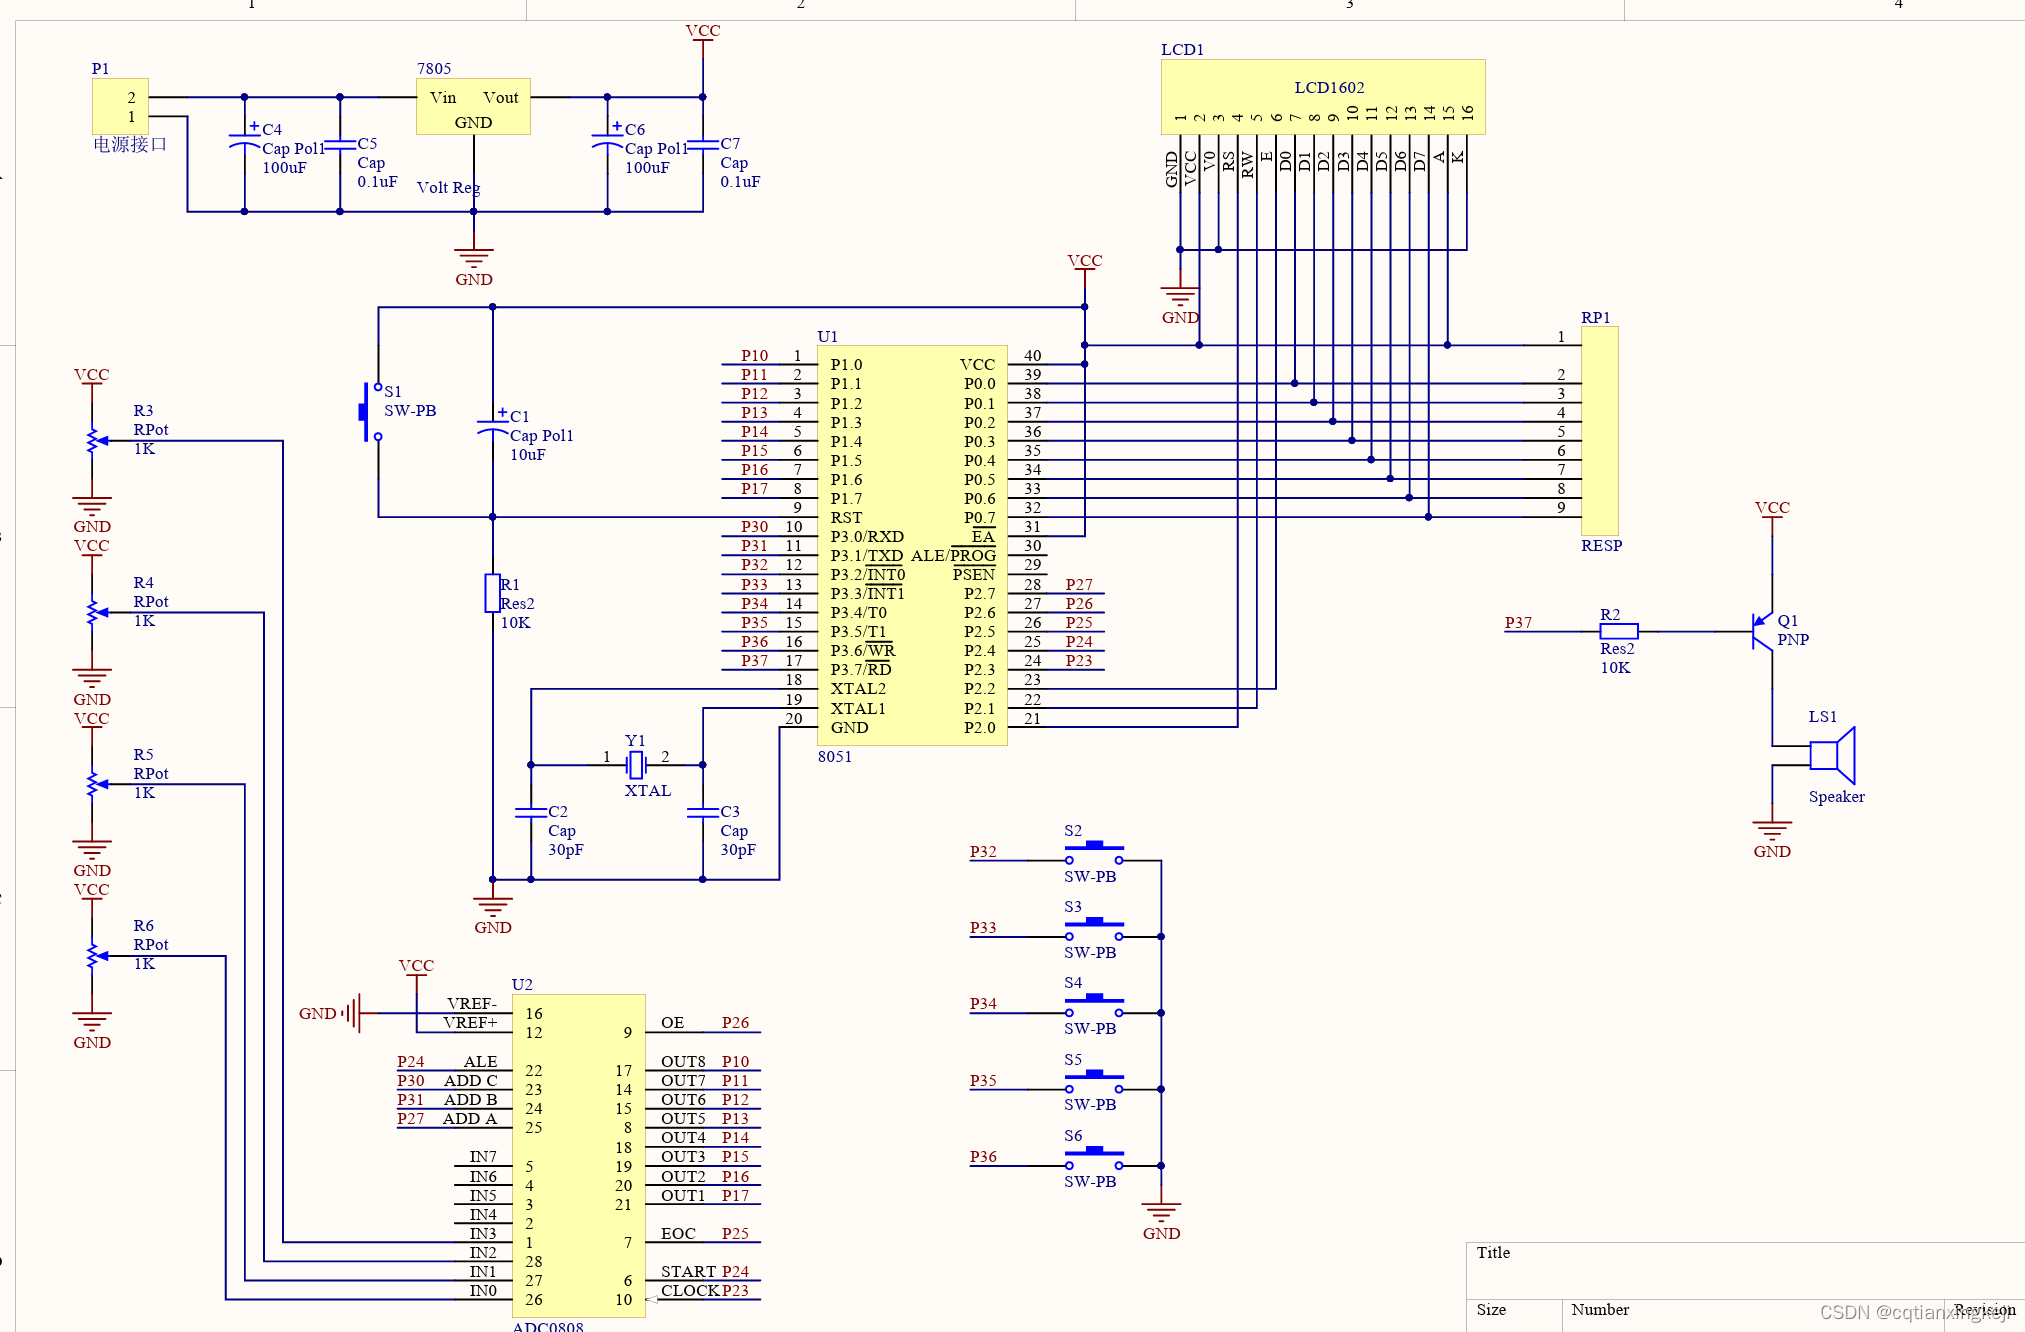Select the LS1 speaker symbol

pyautogui.click(x=1832, y=755)
